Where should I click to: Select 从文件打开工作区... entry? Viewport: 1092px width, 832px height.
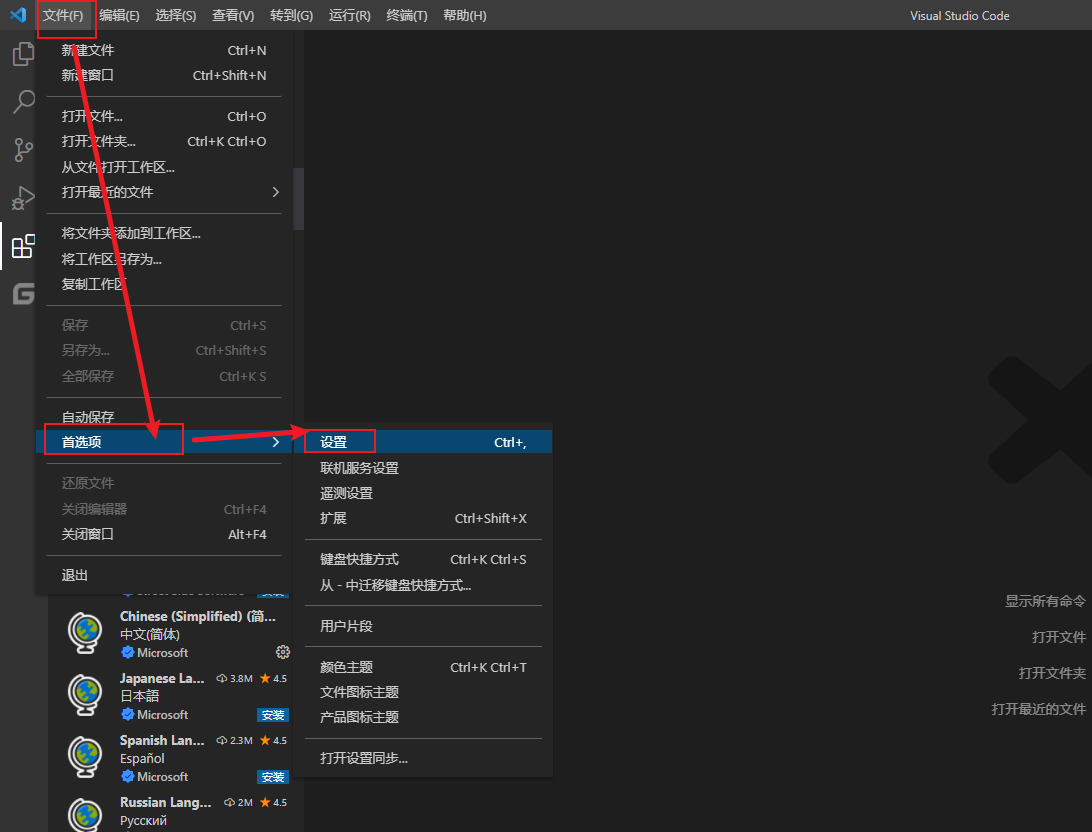click(164, 167)
